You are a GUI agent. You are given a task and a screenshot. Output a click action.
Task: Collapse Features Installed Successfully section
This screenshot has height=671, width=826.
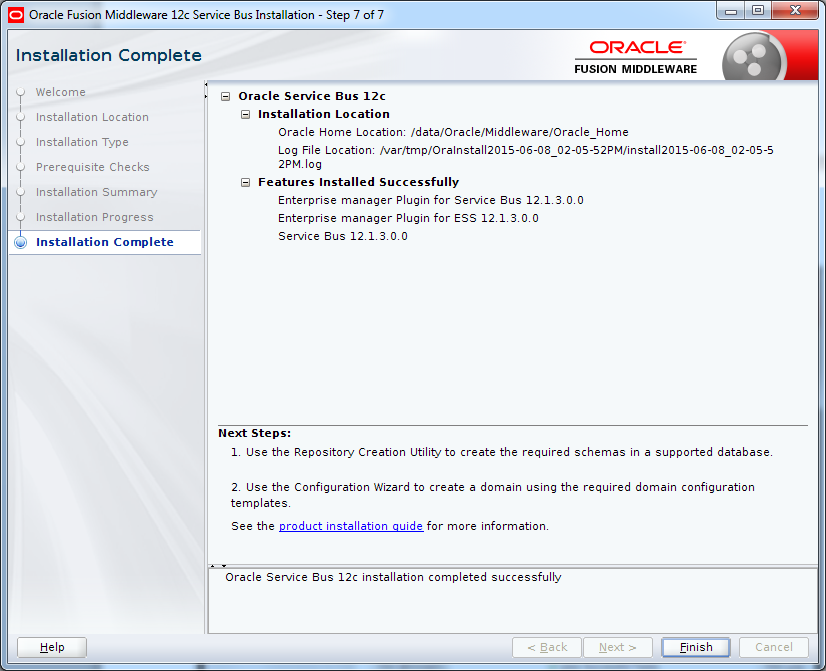245,182
